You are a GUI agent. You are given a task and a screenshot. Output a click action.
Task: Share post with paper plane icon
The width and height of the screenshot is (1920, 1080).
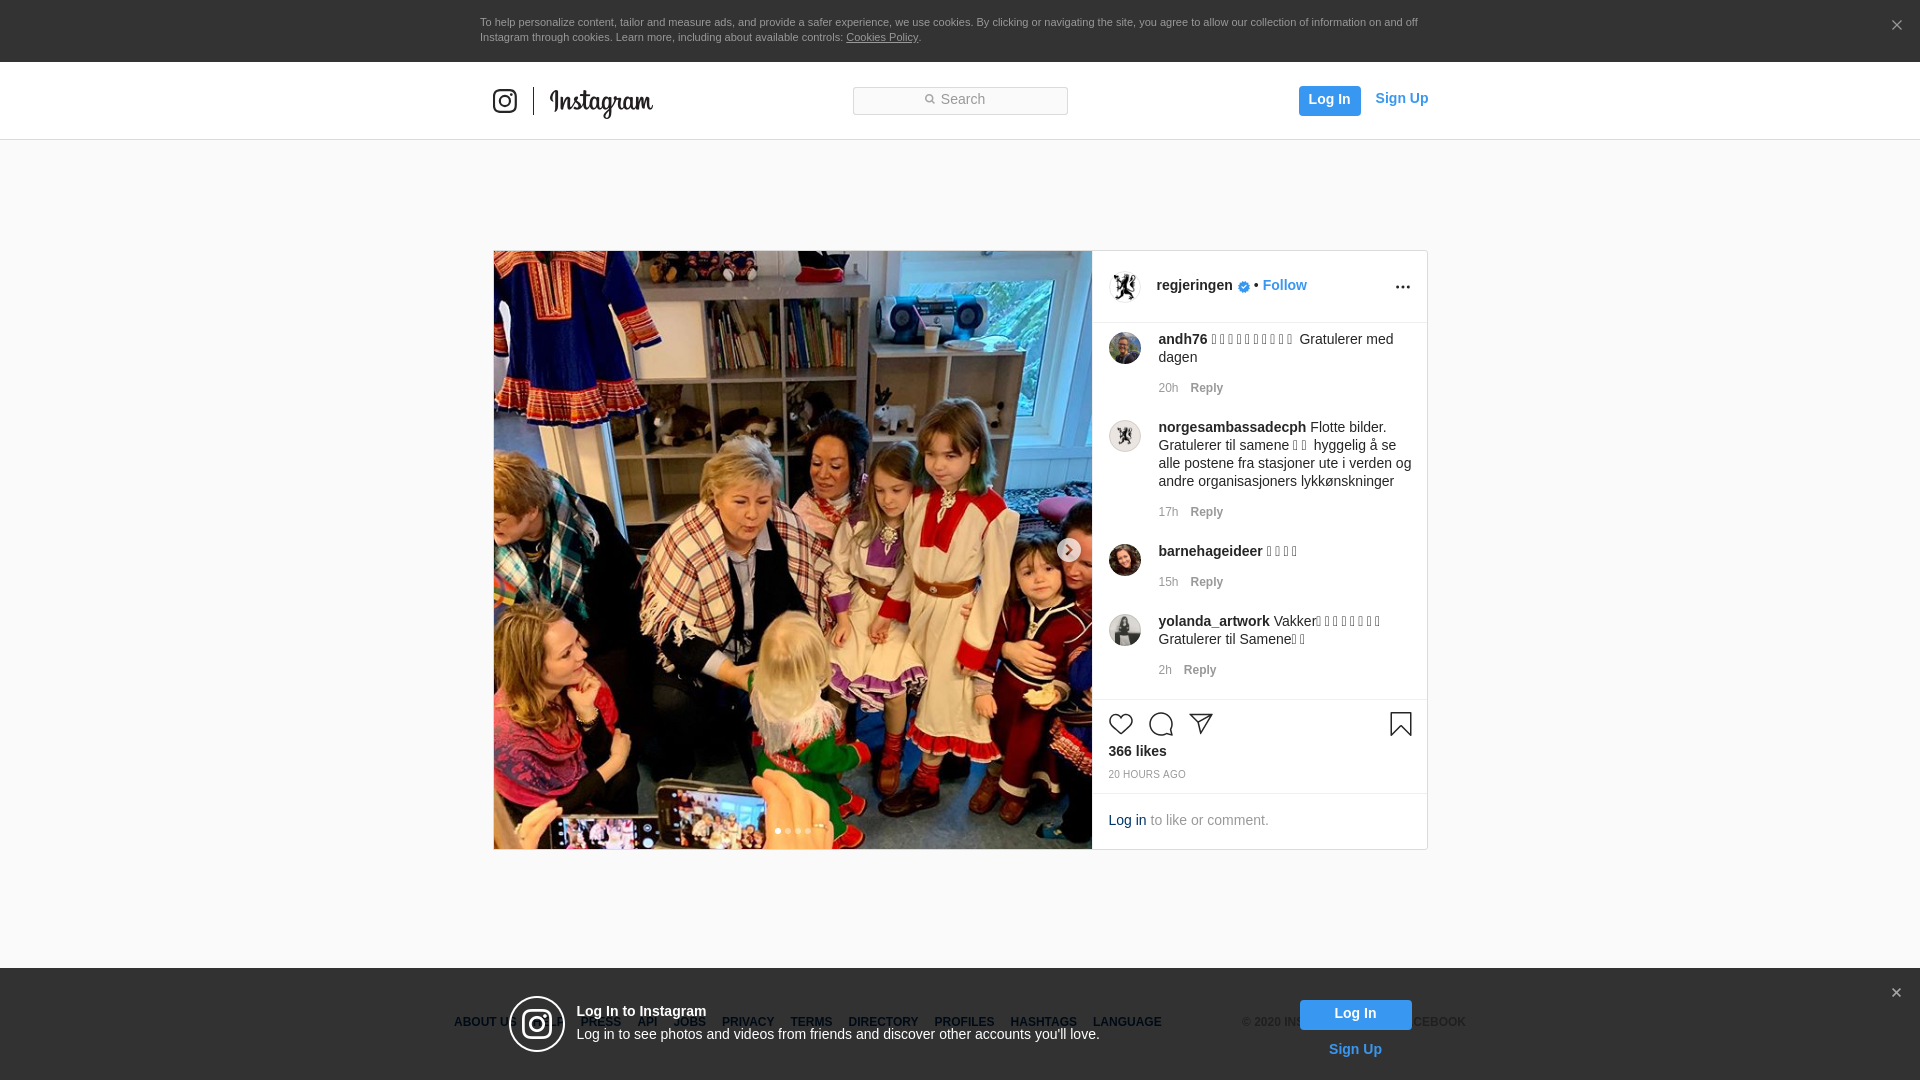[x=1201, y=724]
